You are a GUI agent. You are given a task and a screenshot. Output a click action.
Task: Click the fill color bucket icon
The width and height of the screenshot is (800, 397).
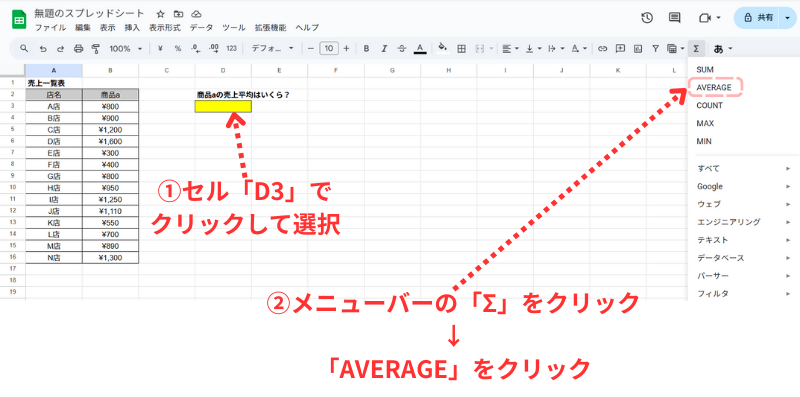pyautogui.click(x=443, y=48)
